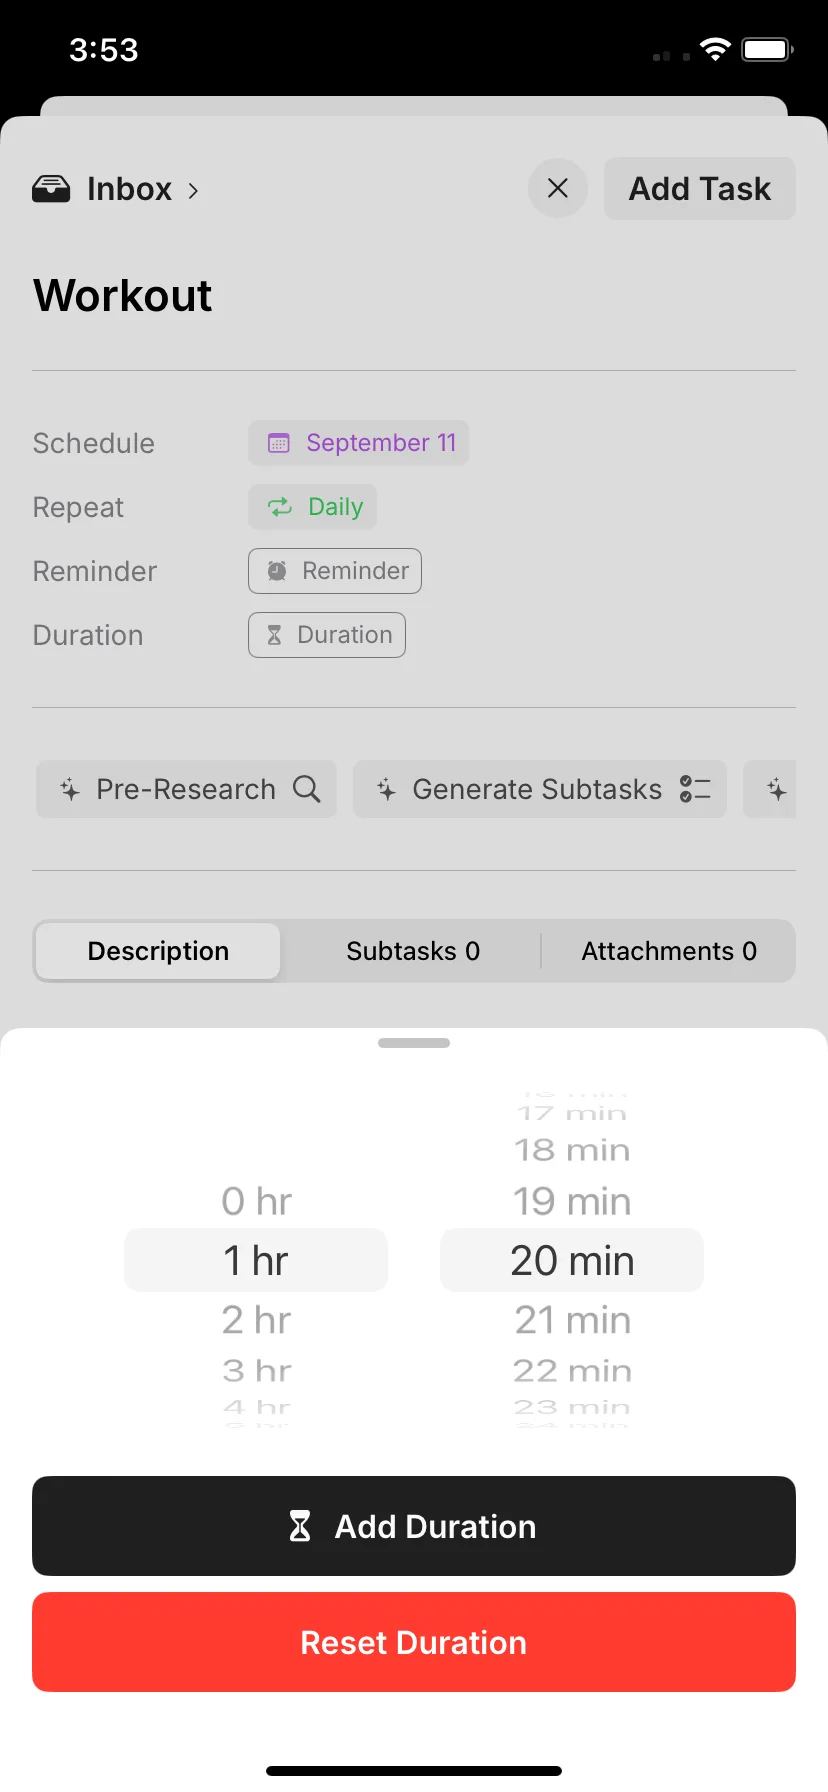Screen dimensions: 828x1792
Task: Change the Daily repeat setting
Action: (x=312, y=507)
